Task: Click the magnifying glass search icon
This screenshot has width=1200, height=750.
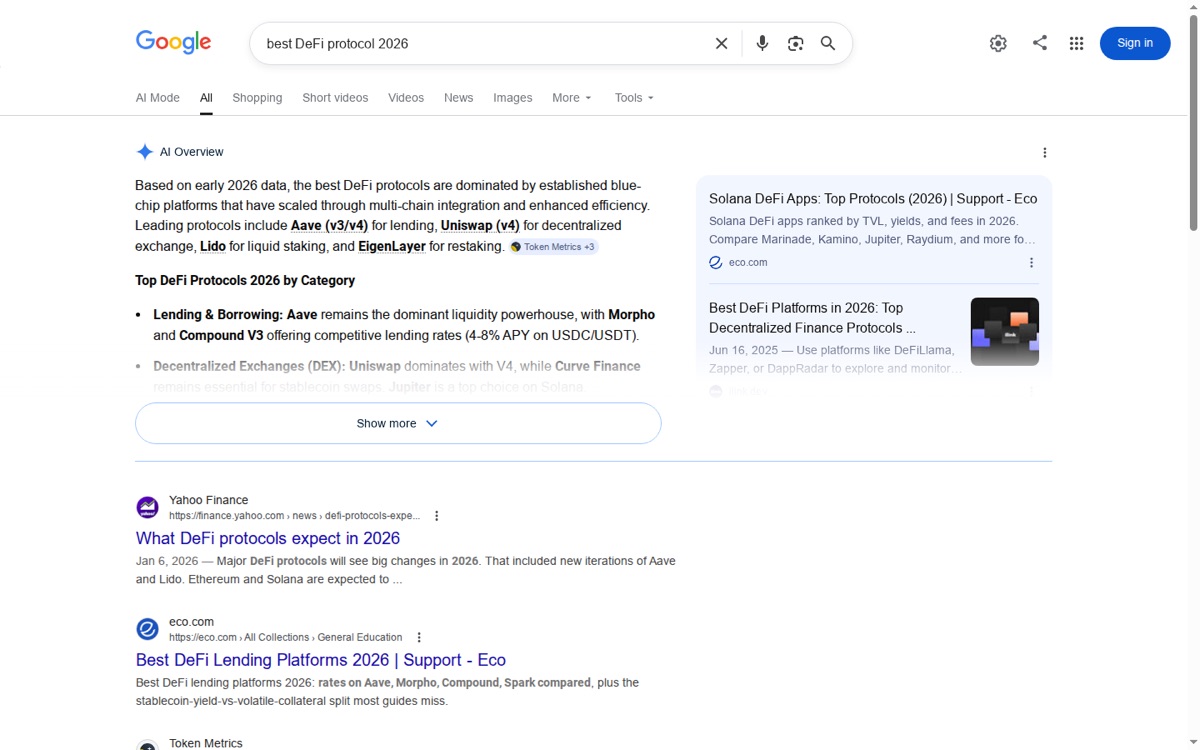Action: tap(828, 43)
